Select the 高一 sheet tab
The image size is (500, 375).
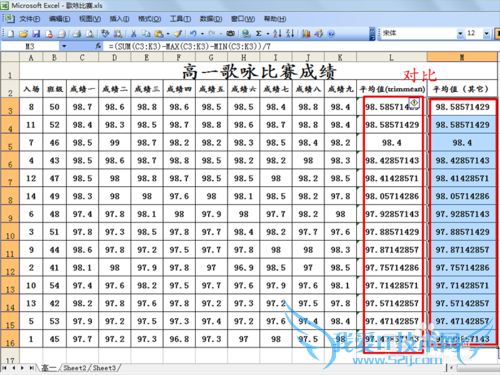coord(49,368)
